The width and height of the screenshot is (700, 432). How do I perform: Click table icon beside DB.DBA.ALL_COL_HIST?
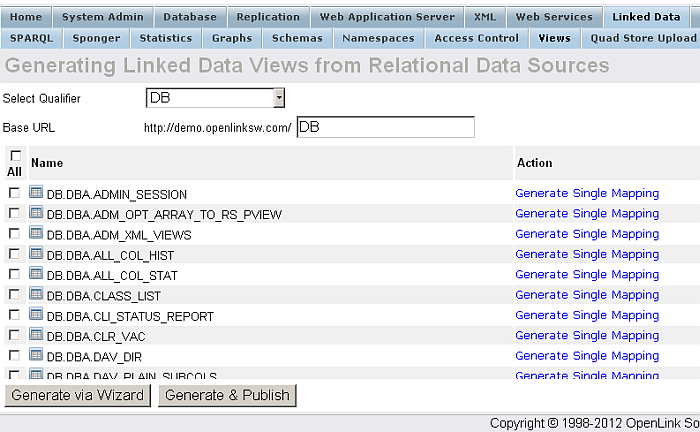[x=36, y=253]
